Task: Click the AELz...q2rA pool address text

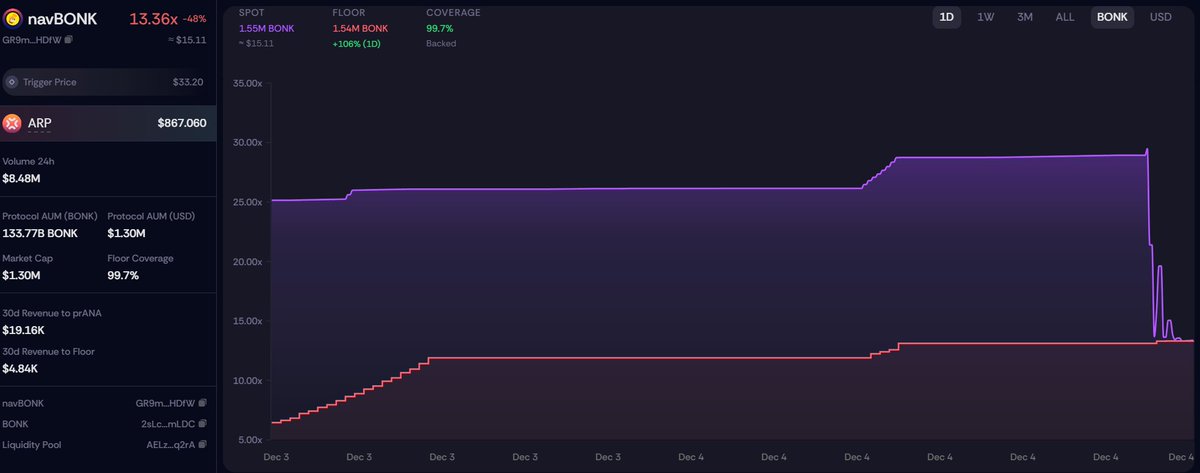Action: [170, 443]
